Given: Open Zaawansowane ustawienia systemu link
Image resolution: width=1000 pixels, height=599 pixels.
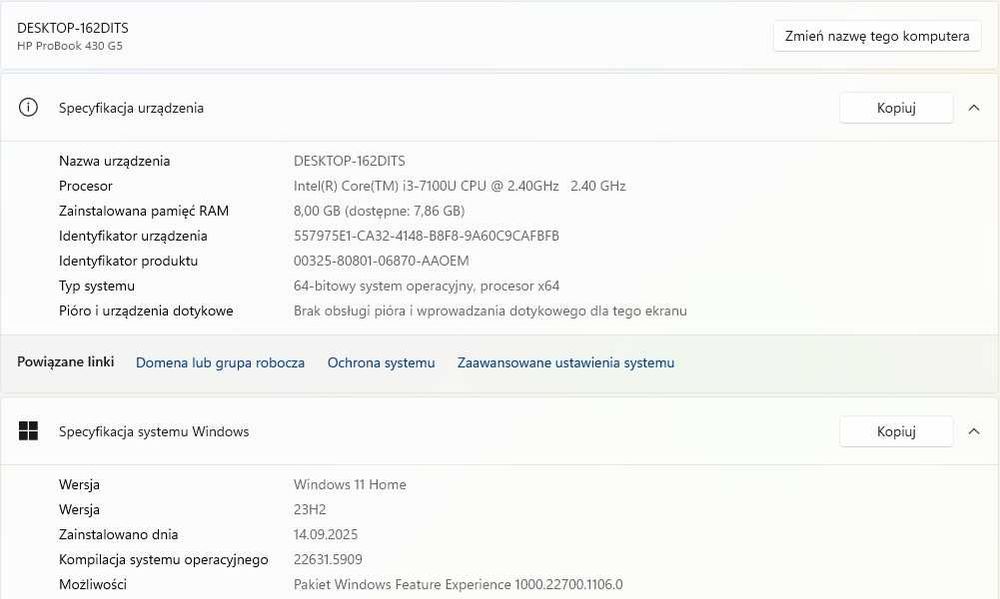Looking at the screenshot, I should point(566,363).
